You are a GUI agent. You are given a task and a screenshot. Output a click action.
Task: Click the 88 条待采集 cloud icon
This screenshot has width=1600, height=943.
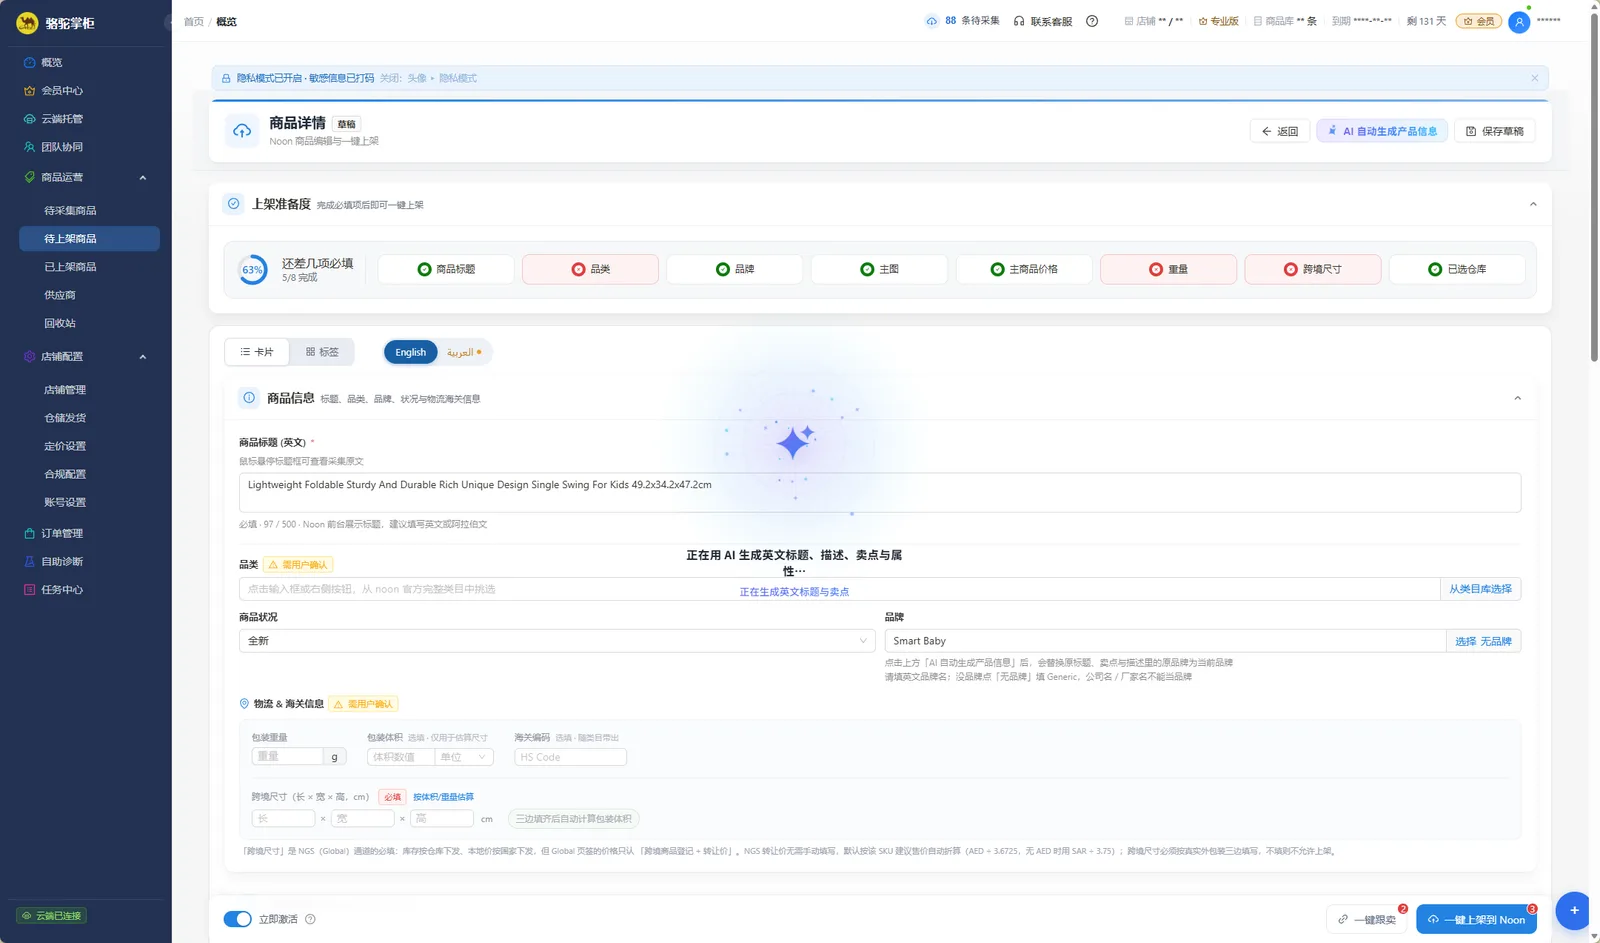932,21
